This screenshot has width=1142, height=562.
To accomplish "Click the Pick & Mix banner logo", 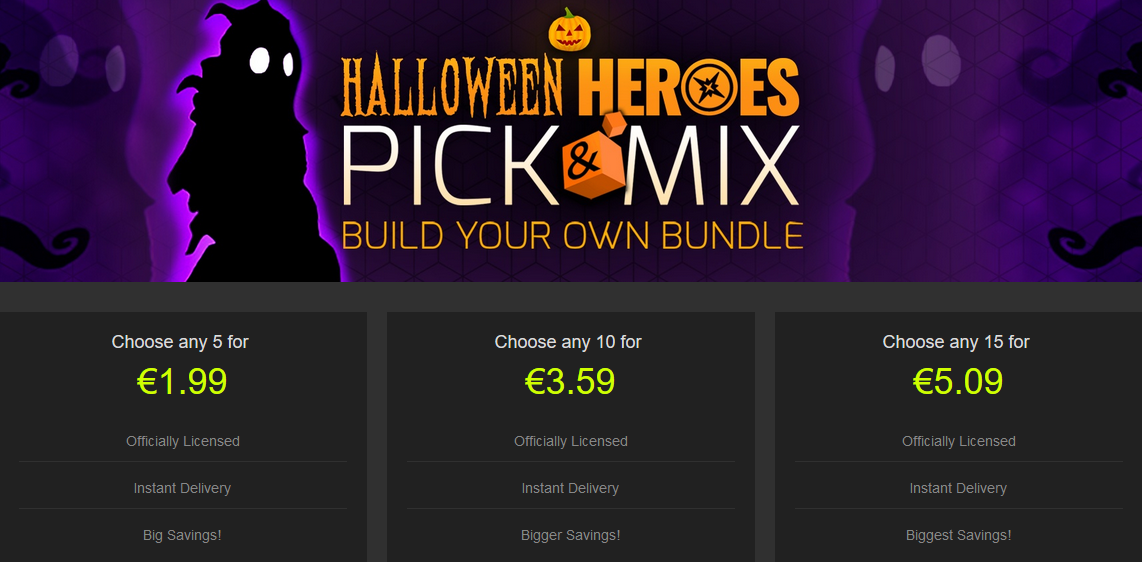I will (570, 166).
